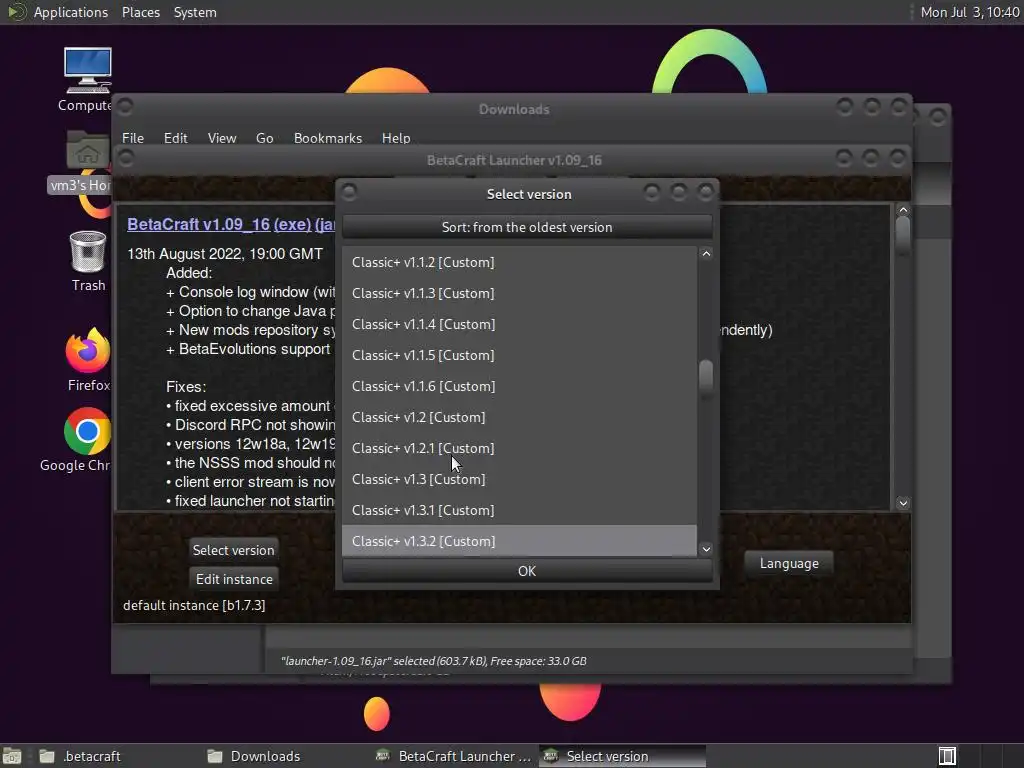Select Classic+ v1.1.5 [Custom]
Image resolution: width=1024 pixels, height=768 pixels.
coord(519,355)
